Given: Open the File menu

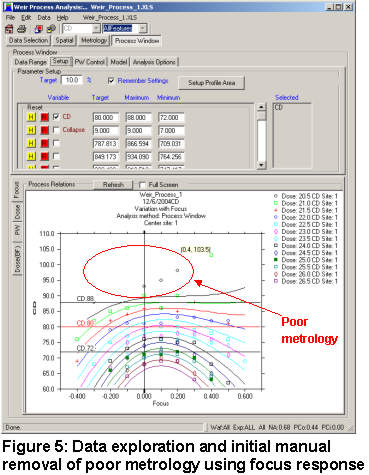Looking at the screenshot, I should 10,17.
